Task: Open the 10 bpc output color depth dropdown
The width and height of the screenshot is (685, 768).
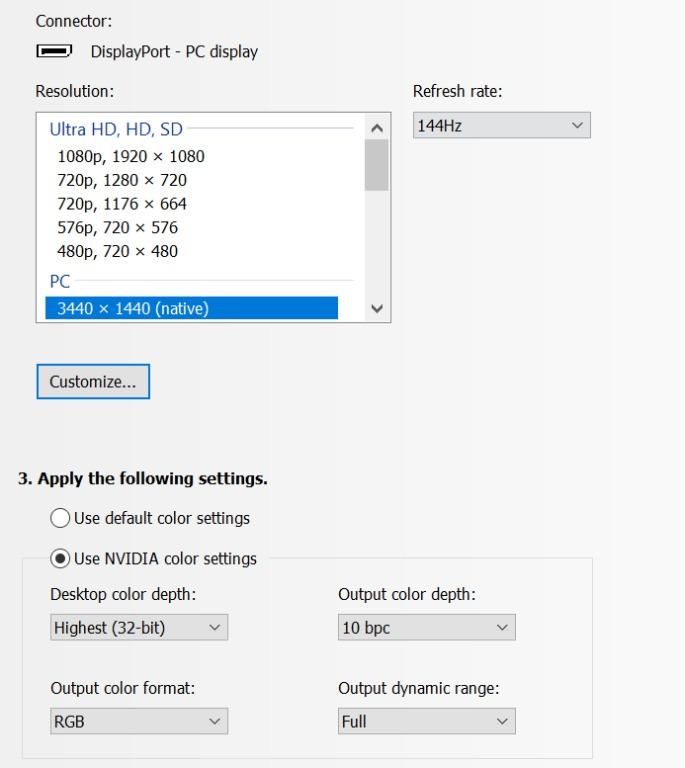Action: coord(426,627)
